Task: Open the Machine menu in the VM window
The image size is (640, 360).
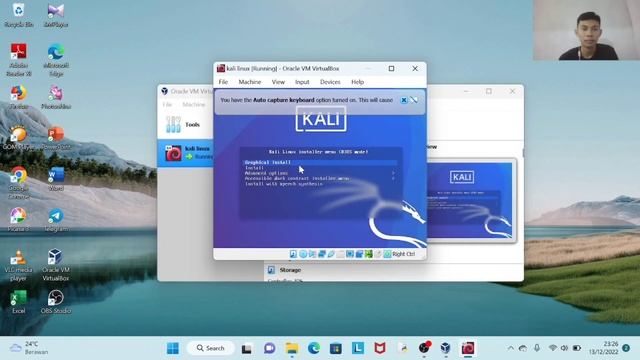Action: pyautogui.click(x=249, y=82)
